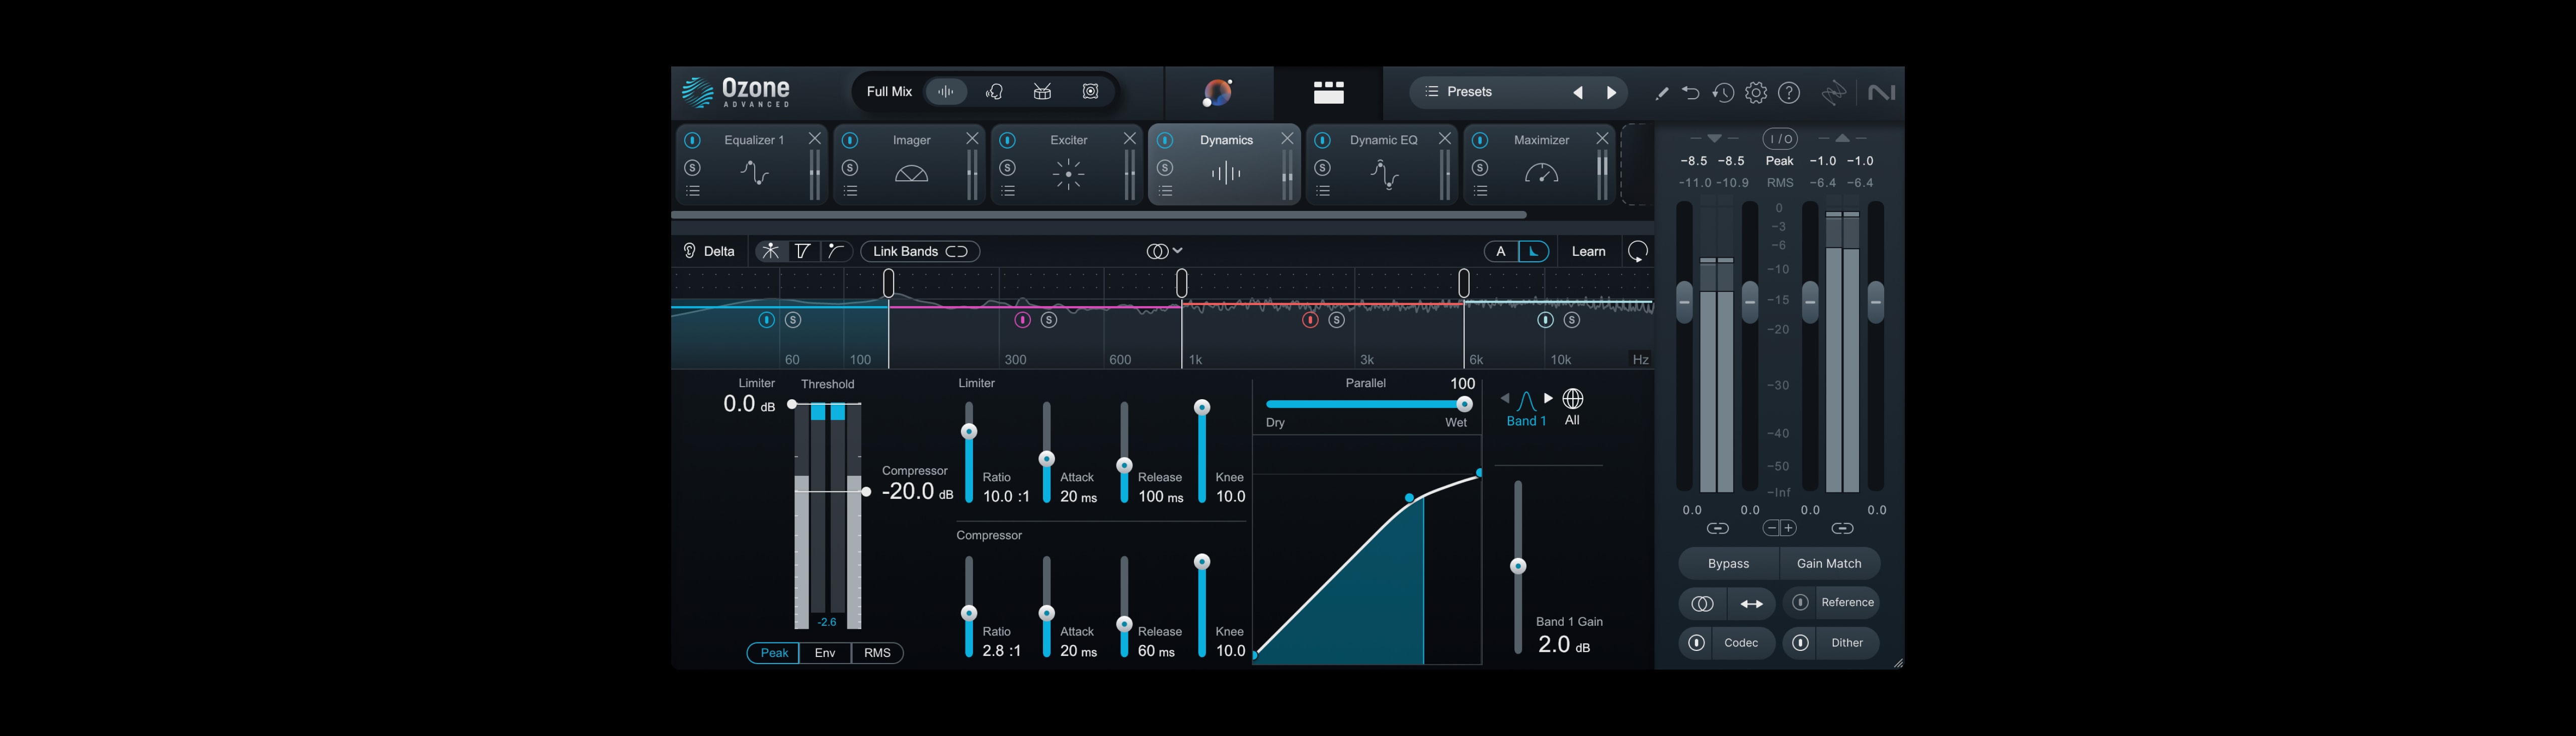Click the Learn button

pyautogui.click(x=1588, y=252)
